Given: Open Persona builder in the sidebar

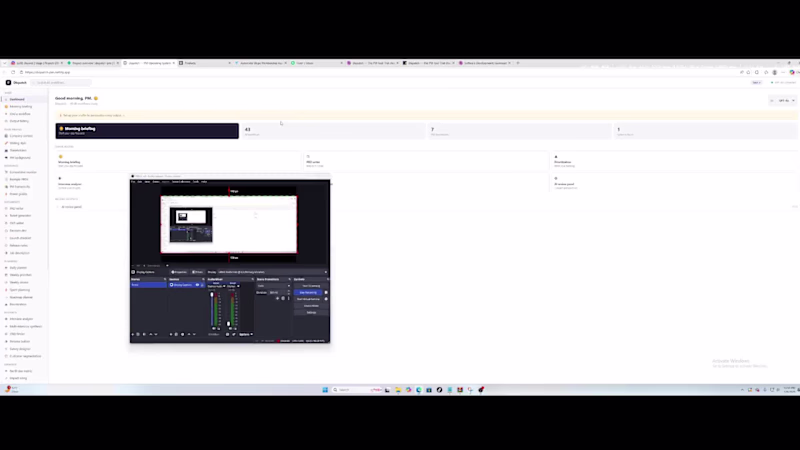Looking at the screenshot, I should [20, 341].
